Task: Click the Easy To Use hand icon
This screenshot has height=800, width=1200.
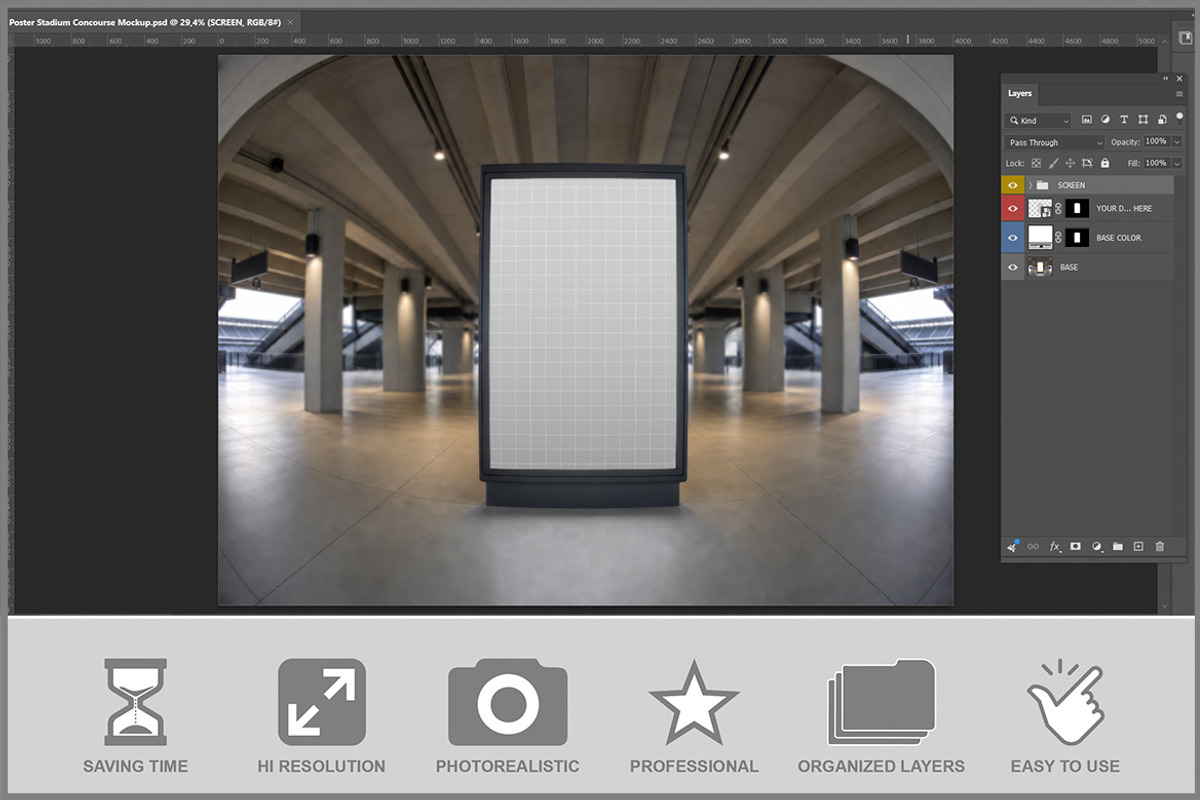Action: [x=1064, y=701]
